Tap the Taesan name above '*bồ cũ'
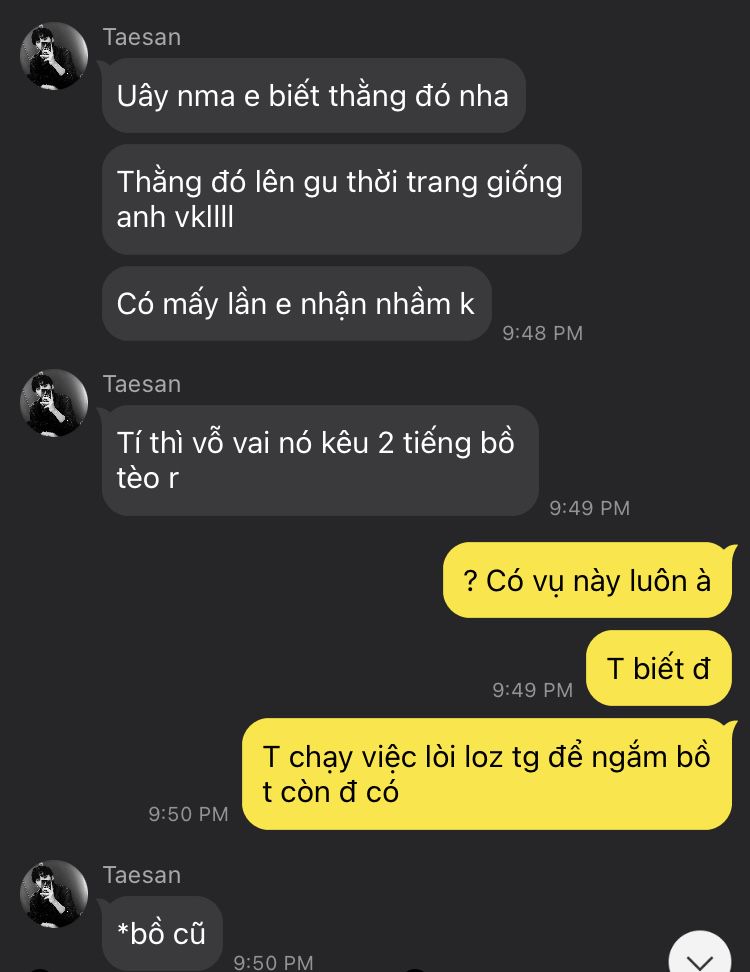Viewport: 750px width, 972px height. tap(142, 875)
